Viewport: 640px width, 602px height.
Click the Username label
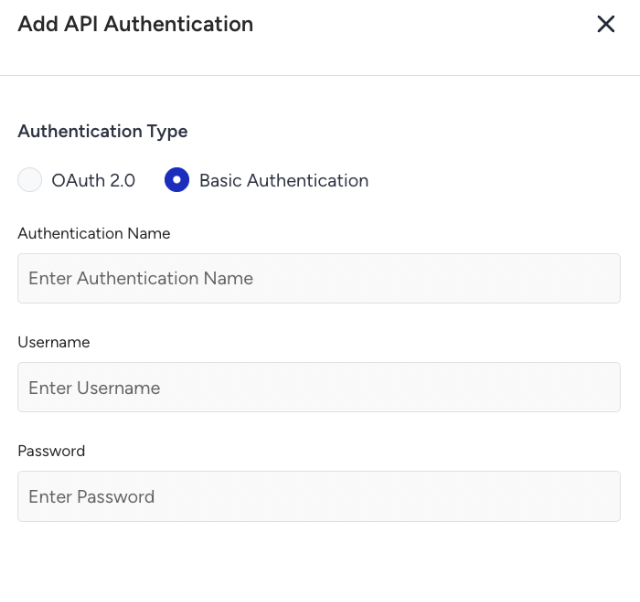pyautogui.click(x=53, y=342)
